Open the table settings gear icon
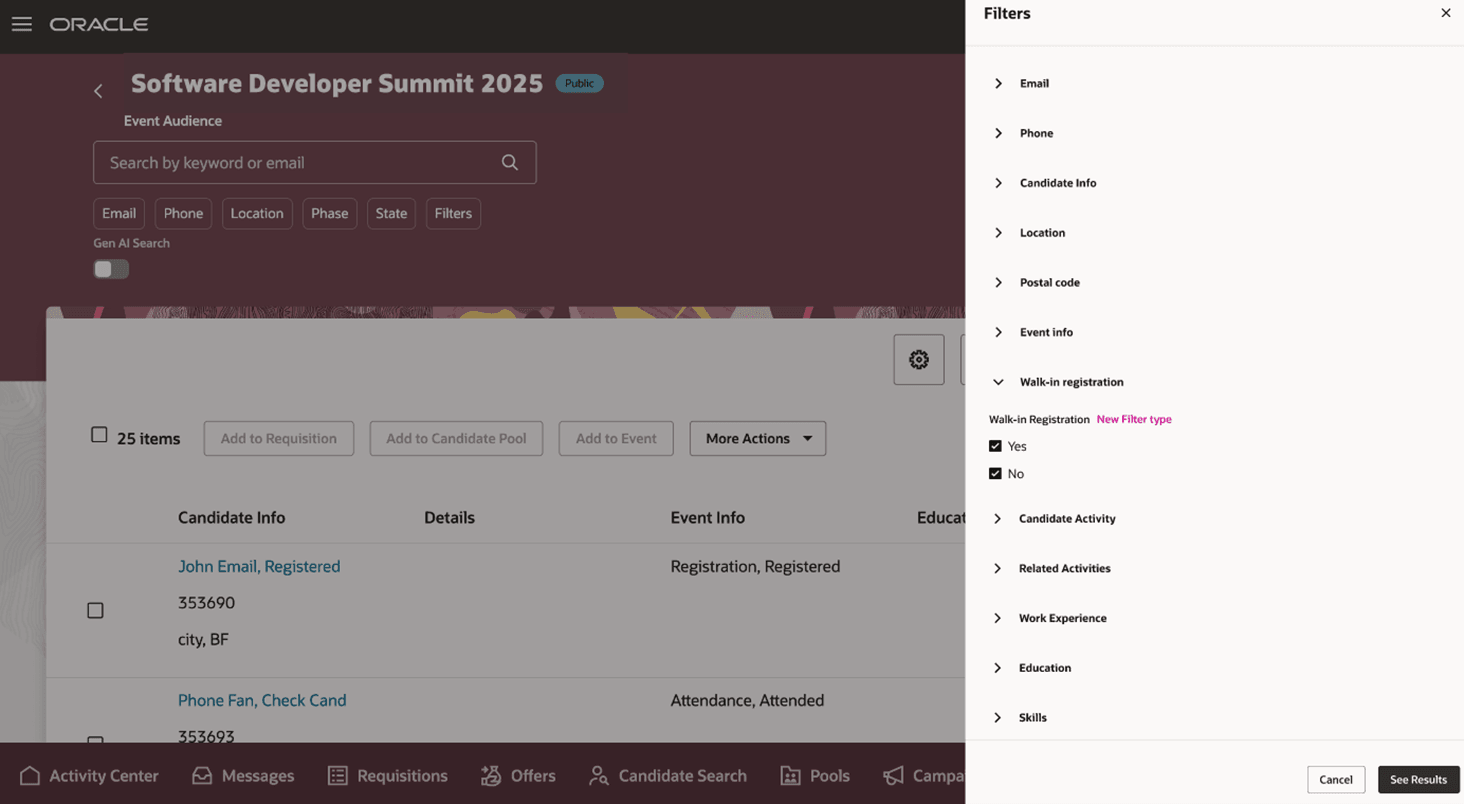This screenshot has height=804, width=1464. point(918,359)
